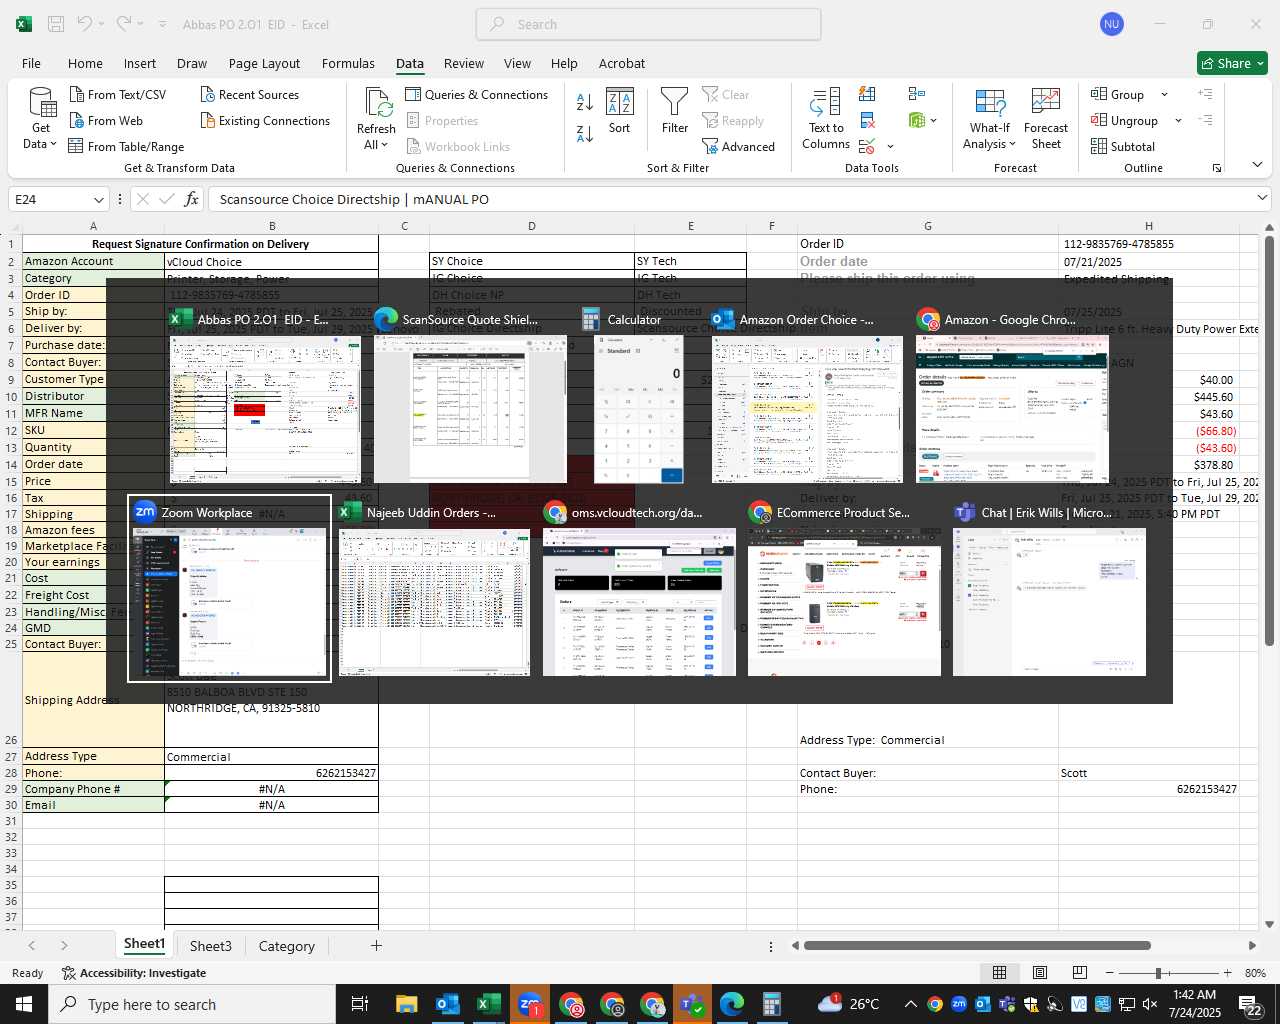Open the Acrobat tab
The image size is (1280, 1024).
tap(622, 63)
